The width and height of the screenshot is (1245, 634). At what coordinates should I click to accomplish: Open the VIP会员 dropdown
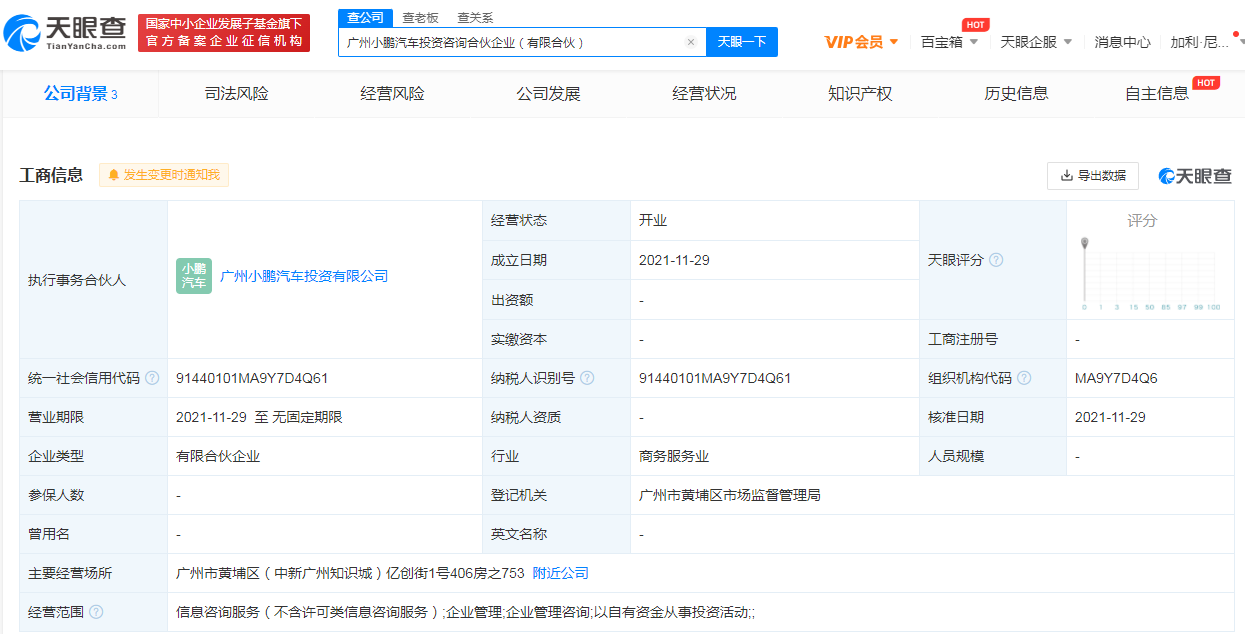tap(861, 42)
